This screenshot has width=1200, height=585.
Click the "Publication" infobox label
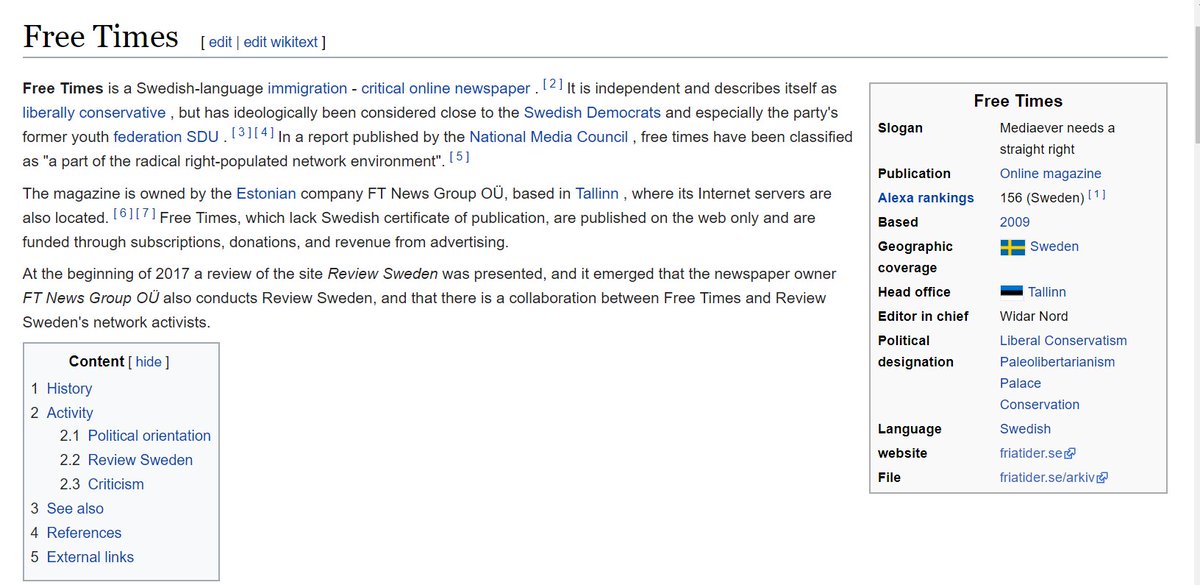914,173
